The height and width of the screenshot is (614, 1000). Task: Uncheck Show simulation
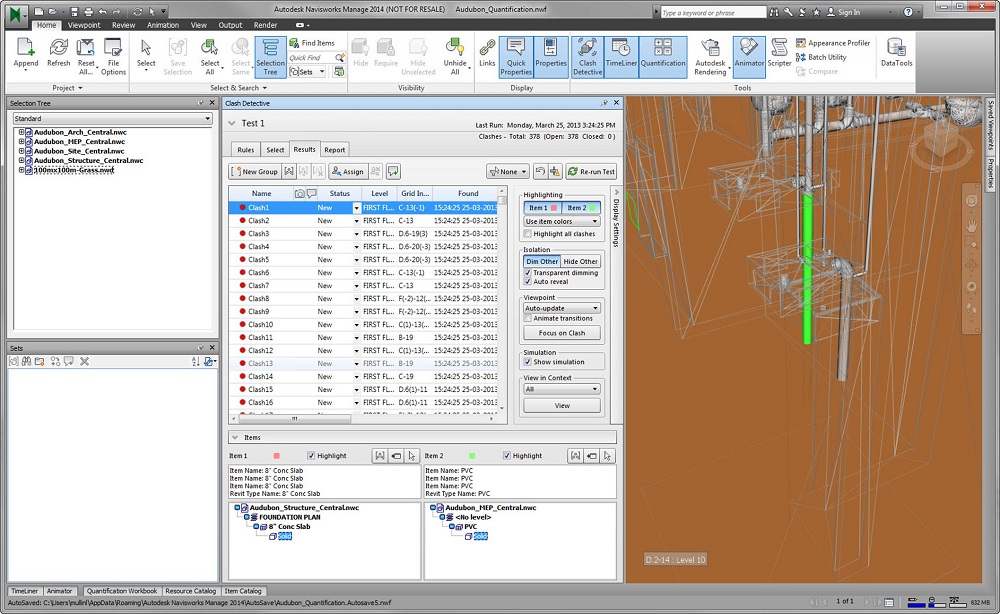click(527, 362)
